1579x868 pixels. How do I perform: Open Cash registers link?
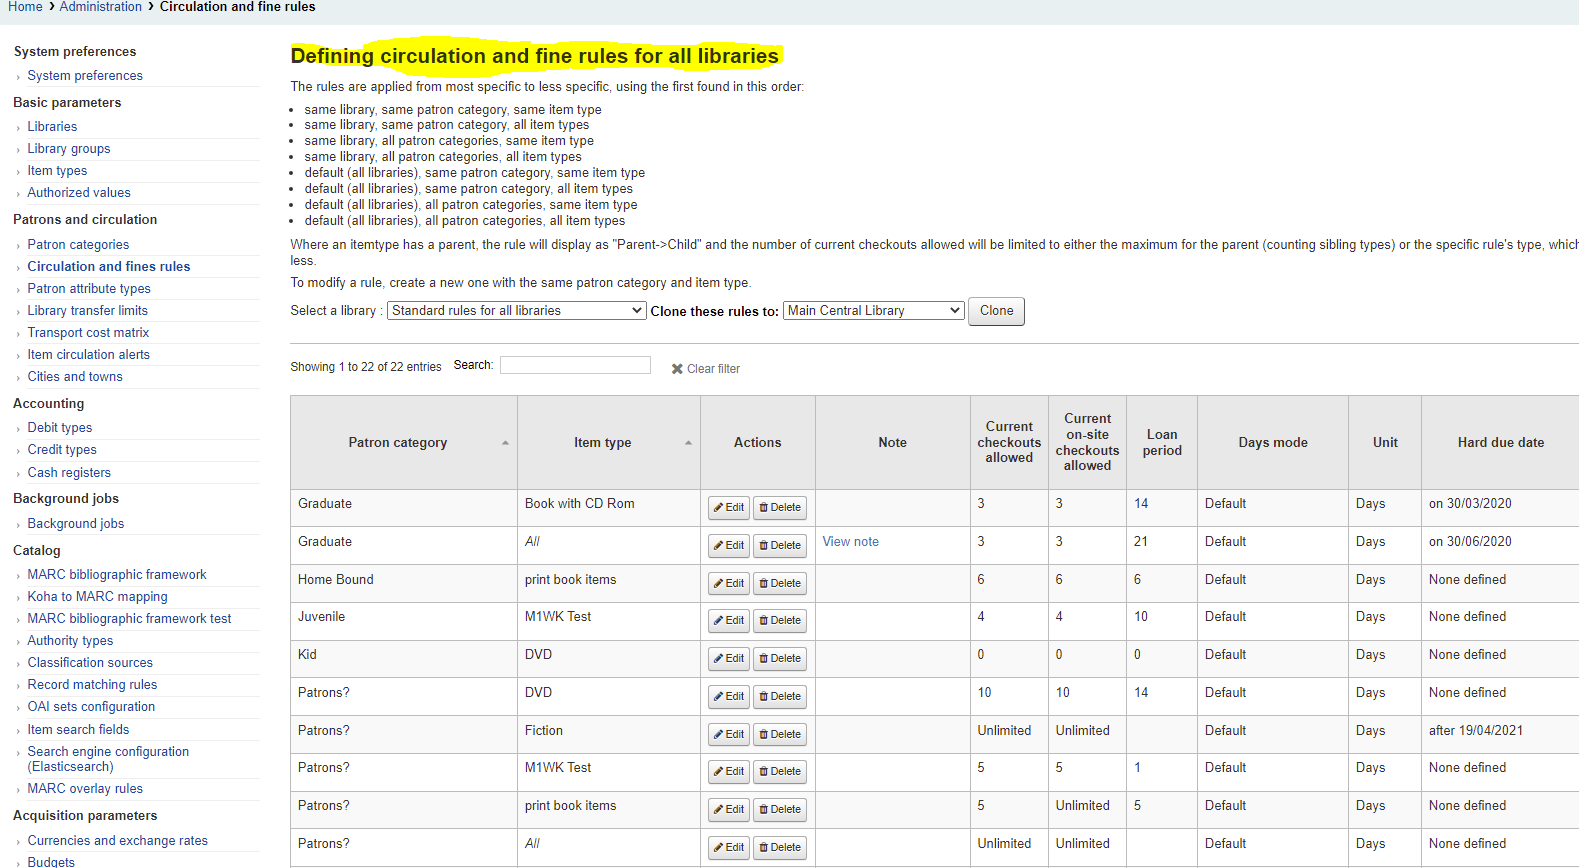click(x=69, y=473)
